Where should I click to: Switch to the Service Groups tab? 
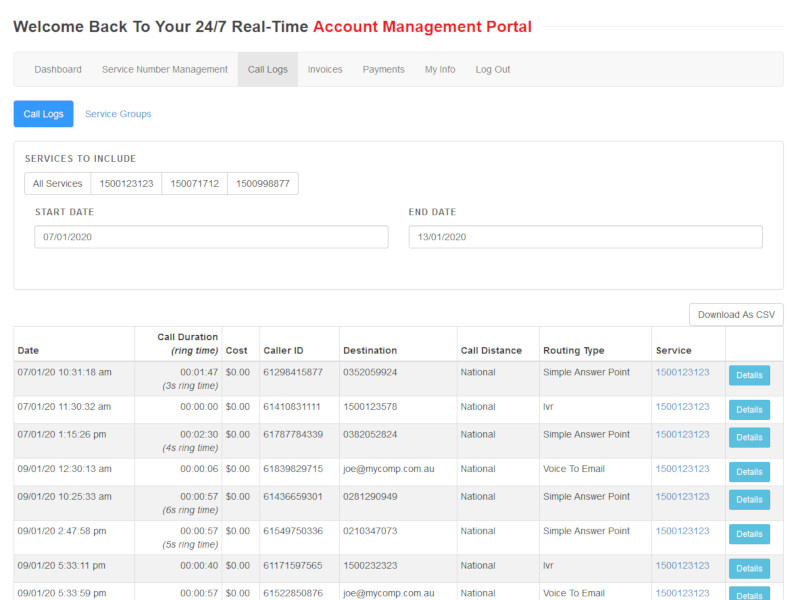(x=118, y=114)
